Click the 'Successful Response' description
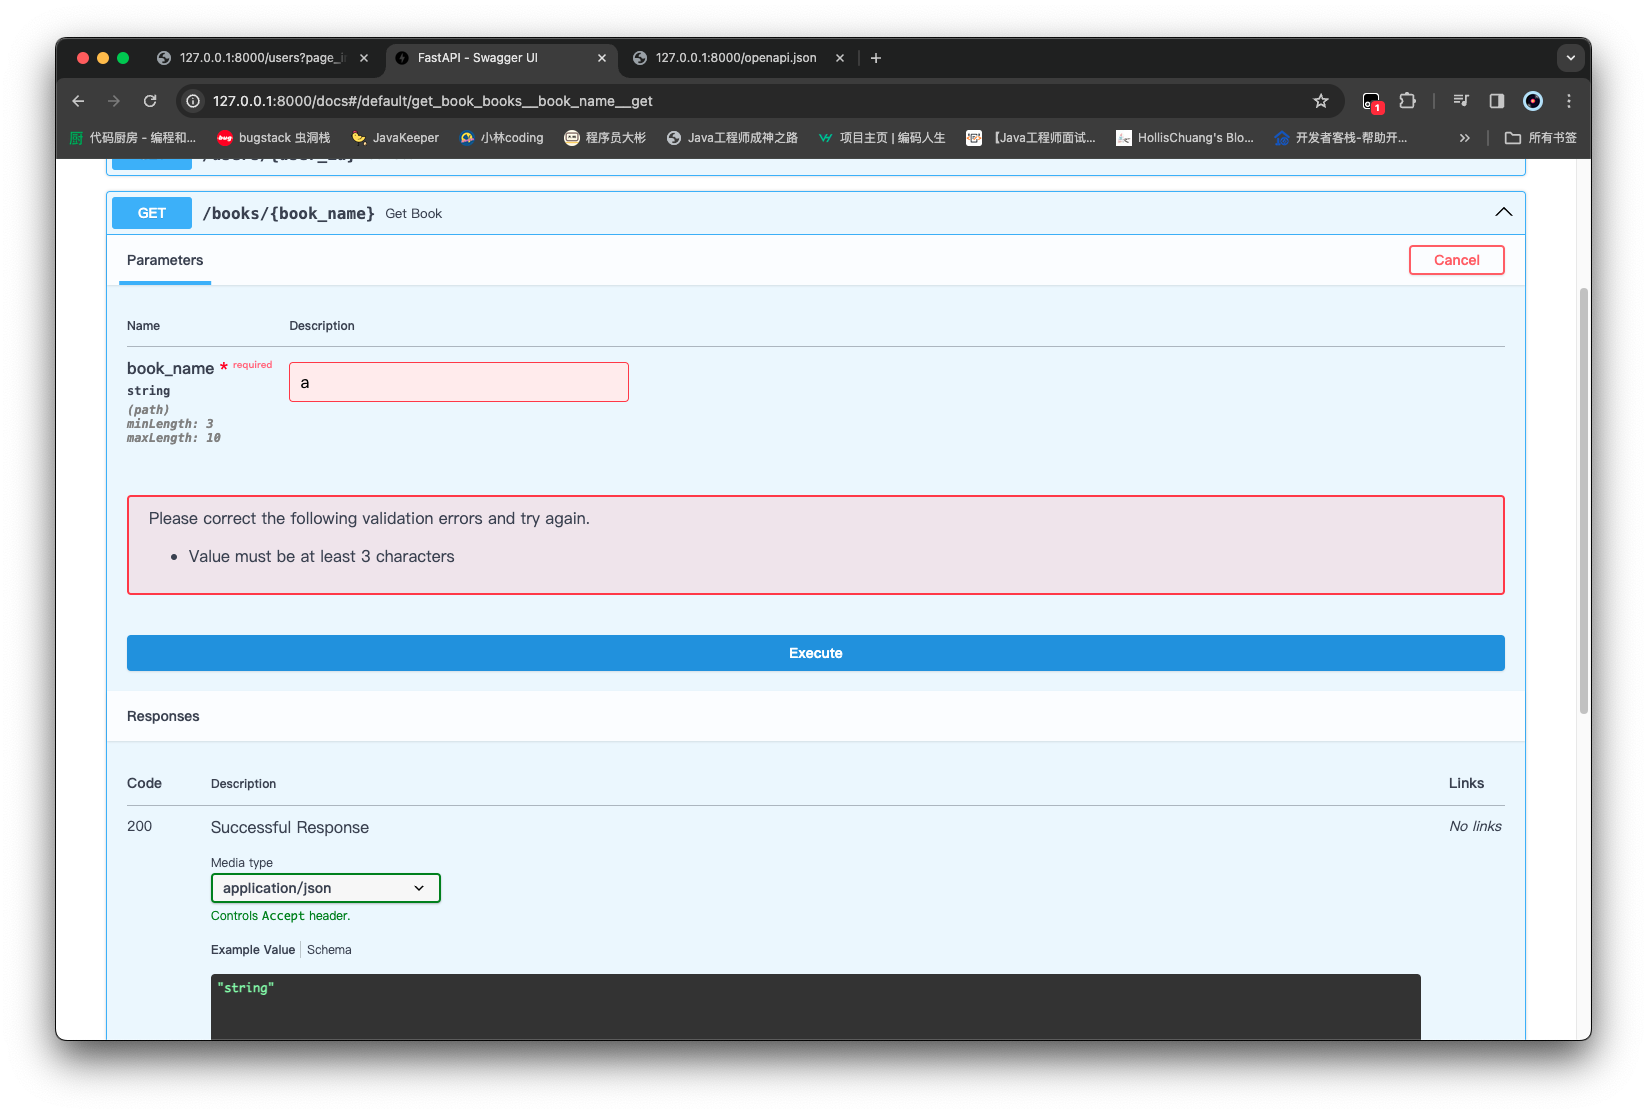1647x1114 pixels. (290, 827)
